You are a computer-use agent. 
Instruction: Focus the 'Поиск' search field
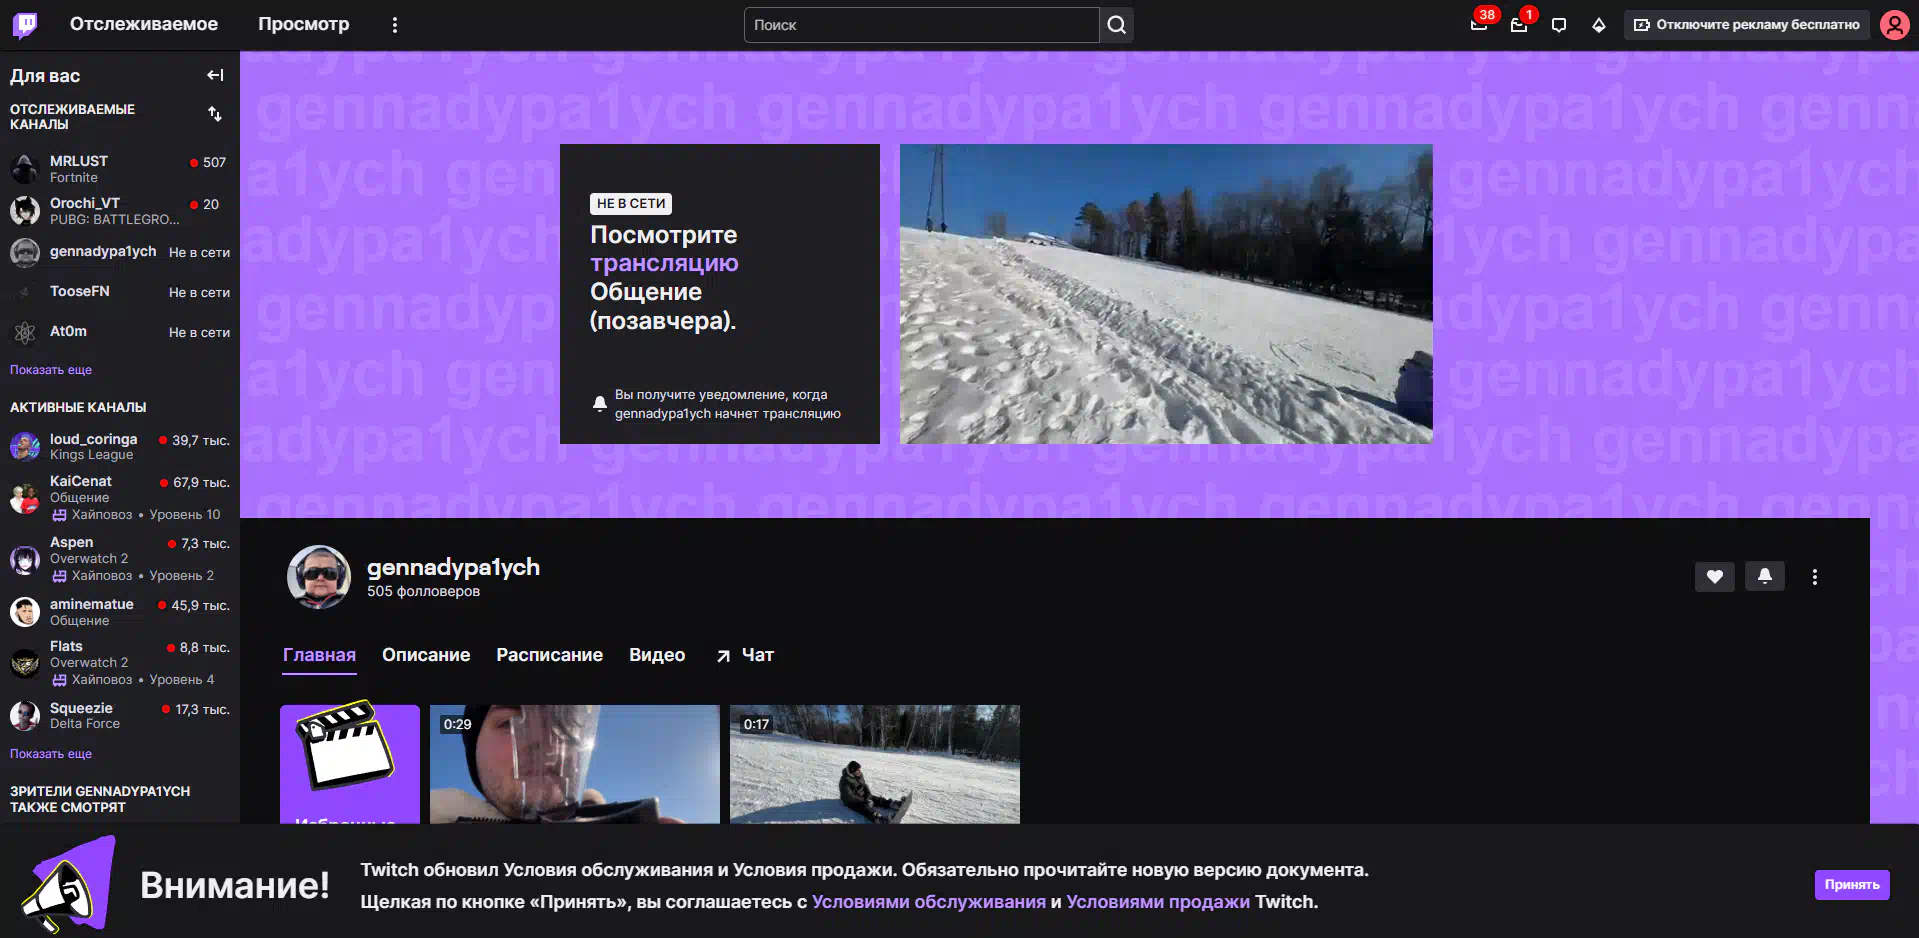(921, 25)
